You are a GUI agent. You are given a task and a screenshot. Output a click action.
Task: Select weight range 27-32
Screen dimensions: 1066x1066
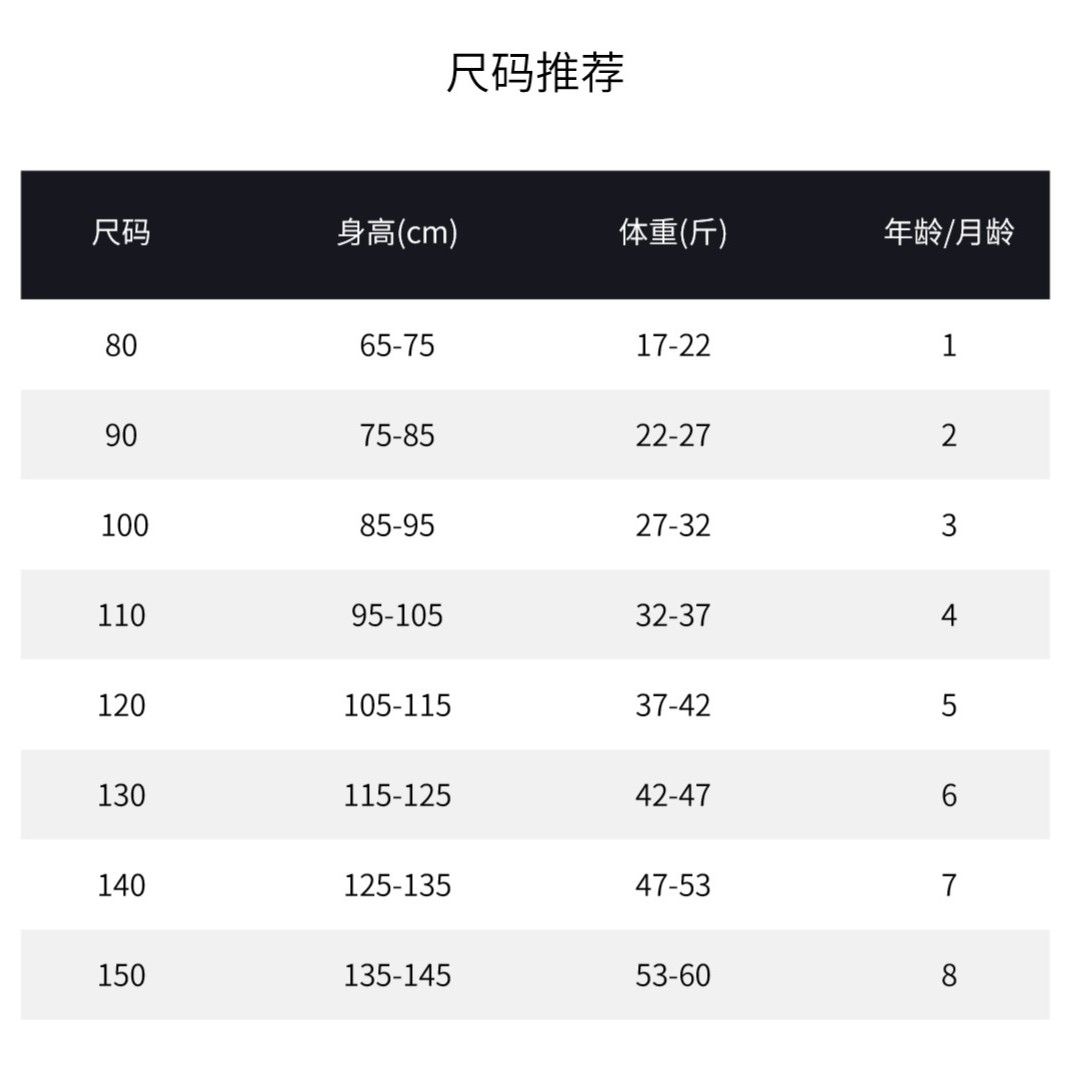[673, 525]
